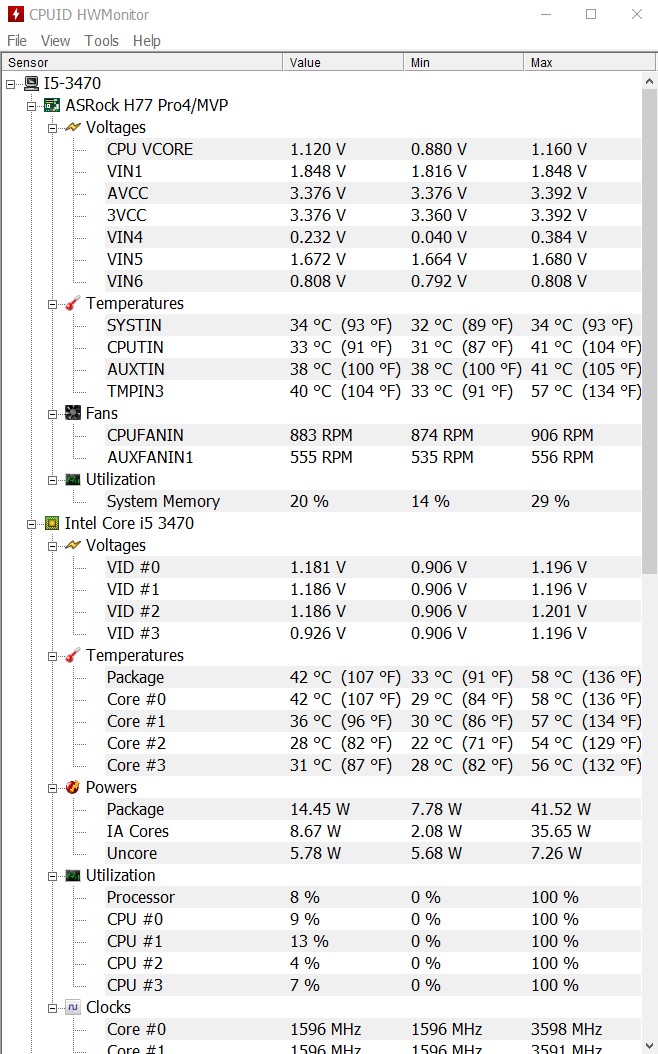Click the CPU chip icon beside Intel Core i5 3470

point(51,523)
